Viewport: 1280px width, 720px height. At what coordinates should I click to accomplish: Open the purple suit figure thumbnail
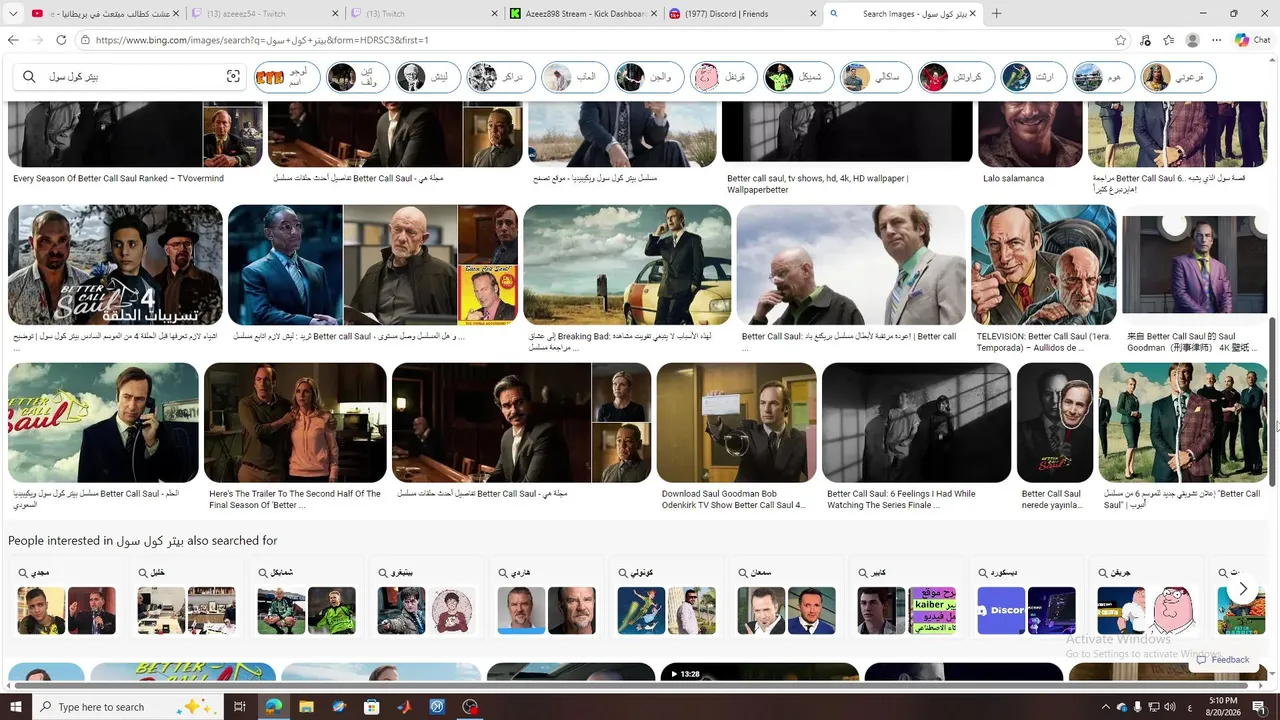coord(1194,265)
